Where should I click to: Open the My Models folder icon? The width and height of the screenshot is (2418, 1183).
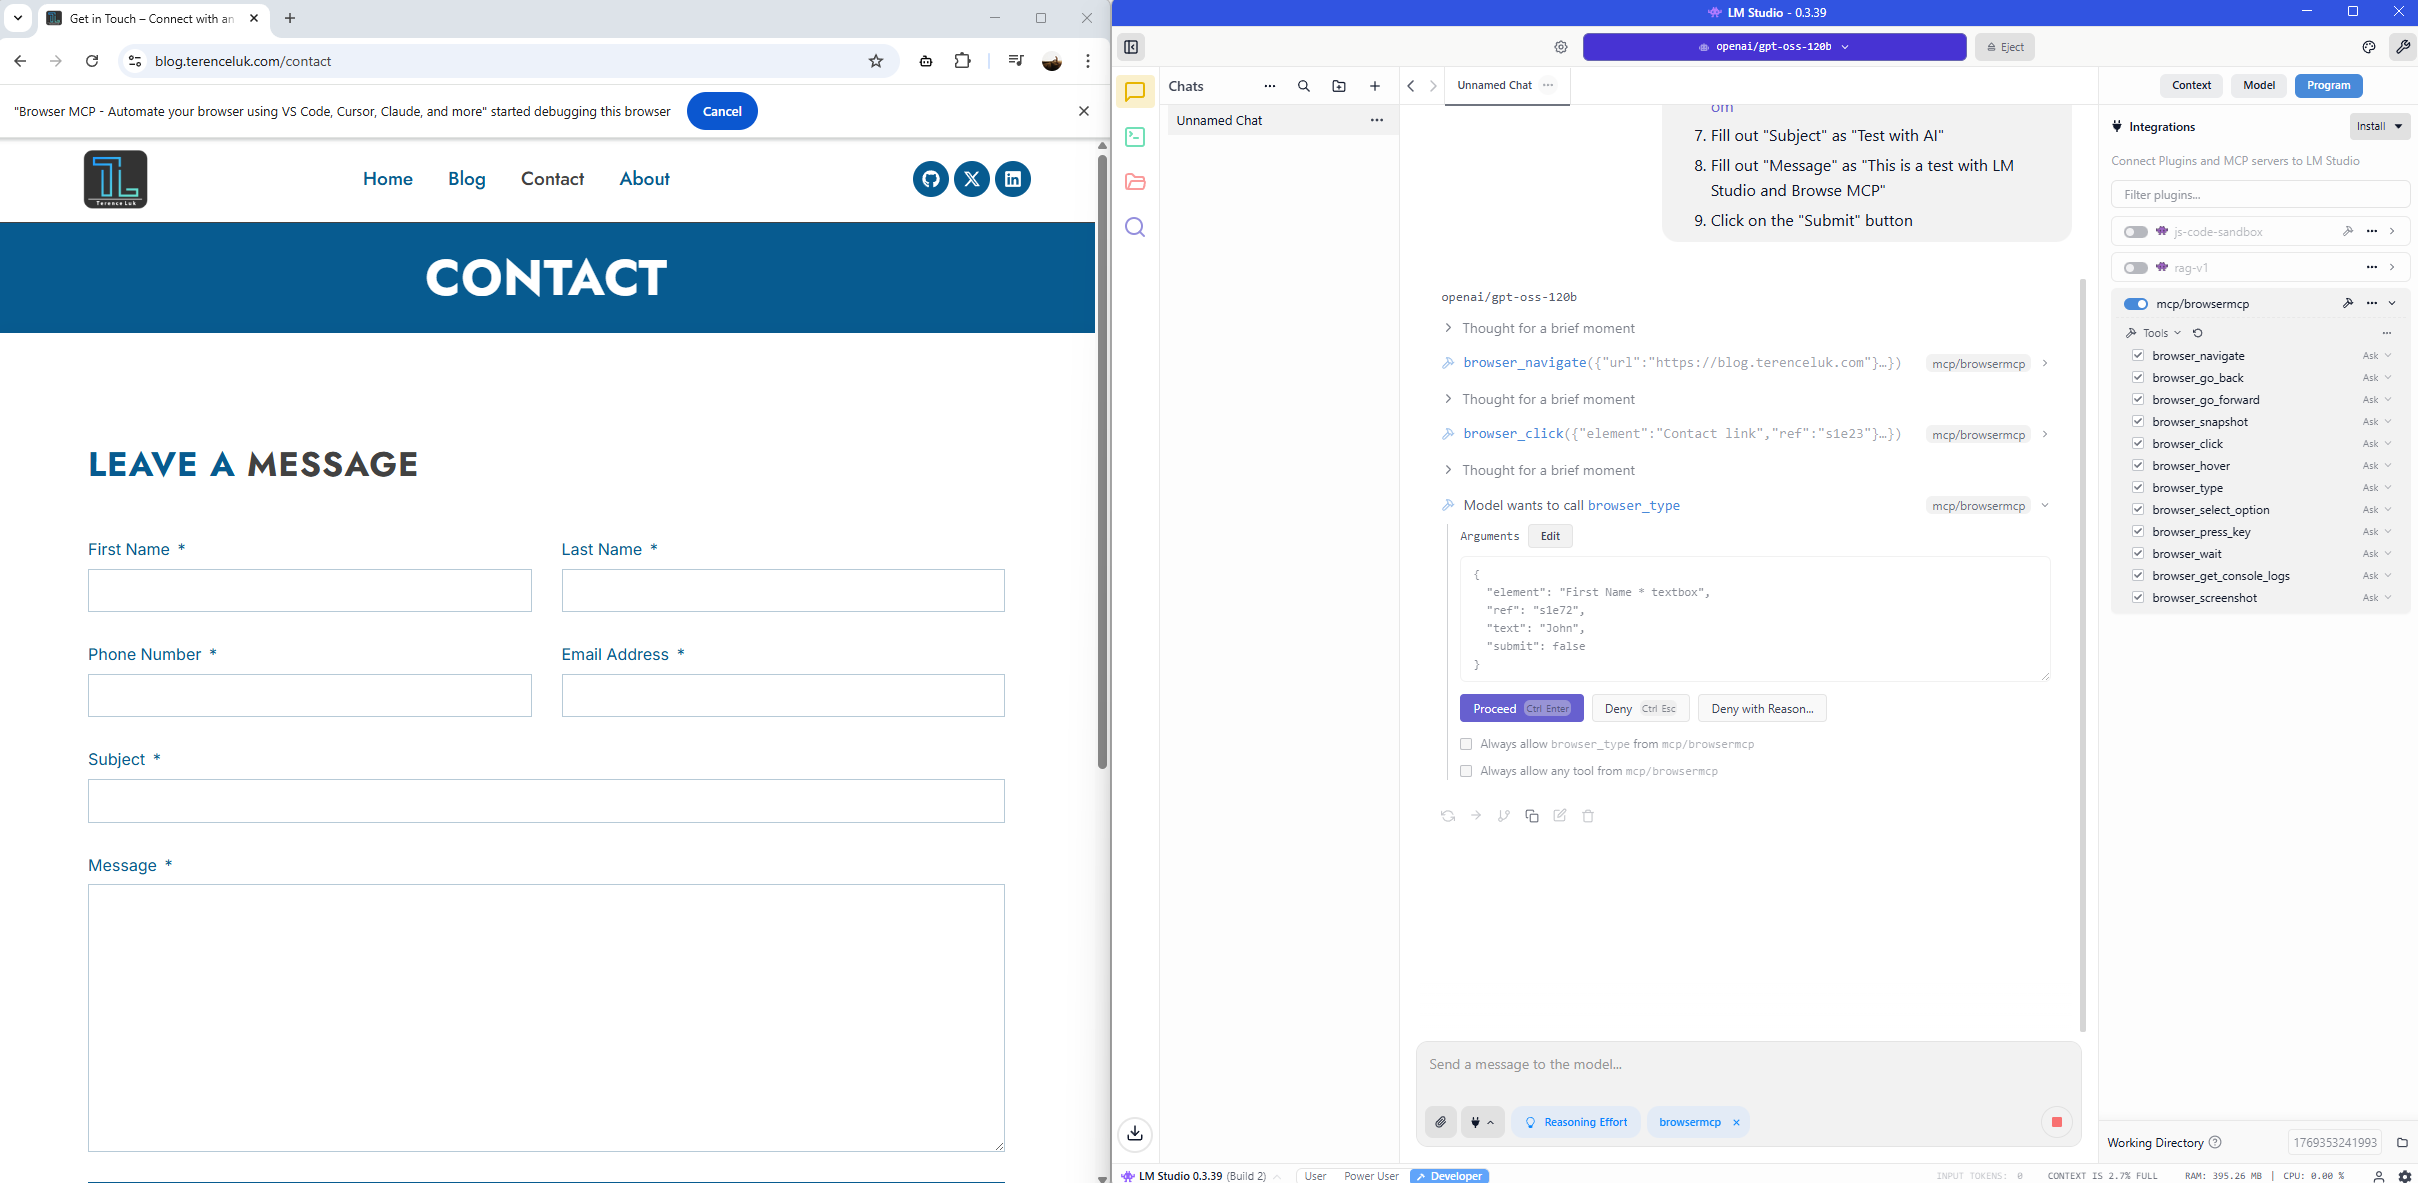coord(1135,182)
